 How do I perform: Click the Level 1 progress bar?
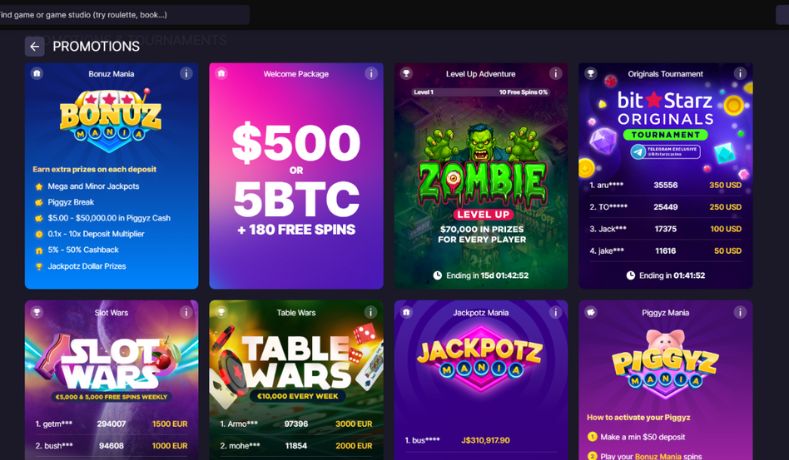tap(481, 92)
